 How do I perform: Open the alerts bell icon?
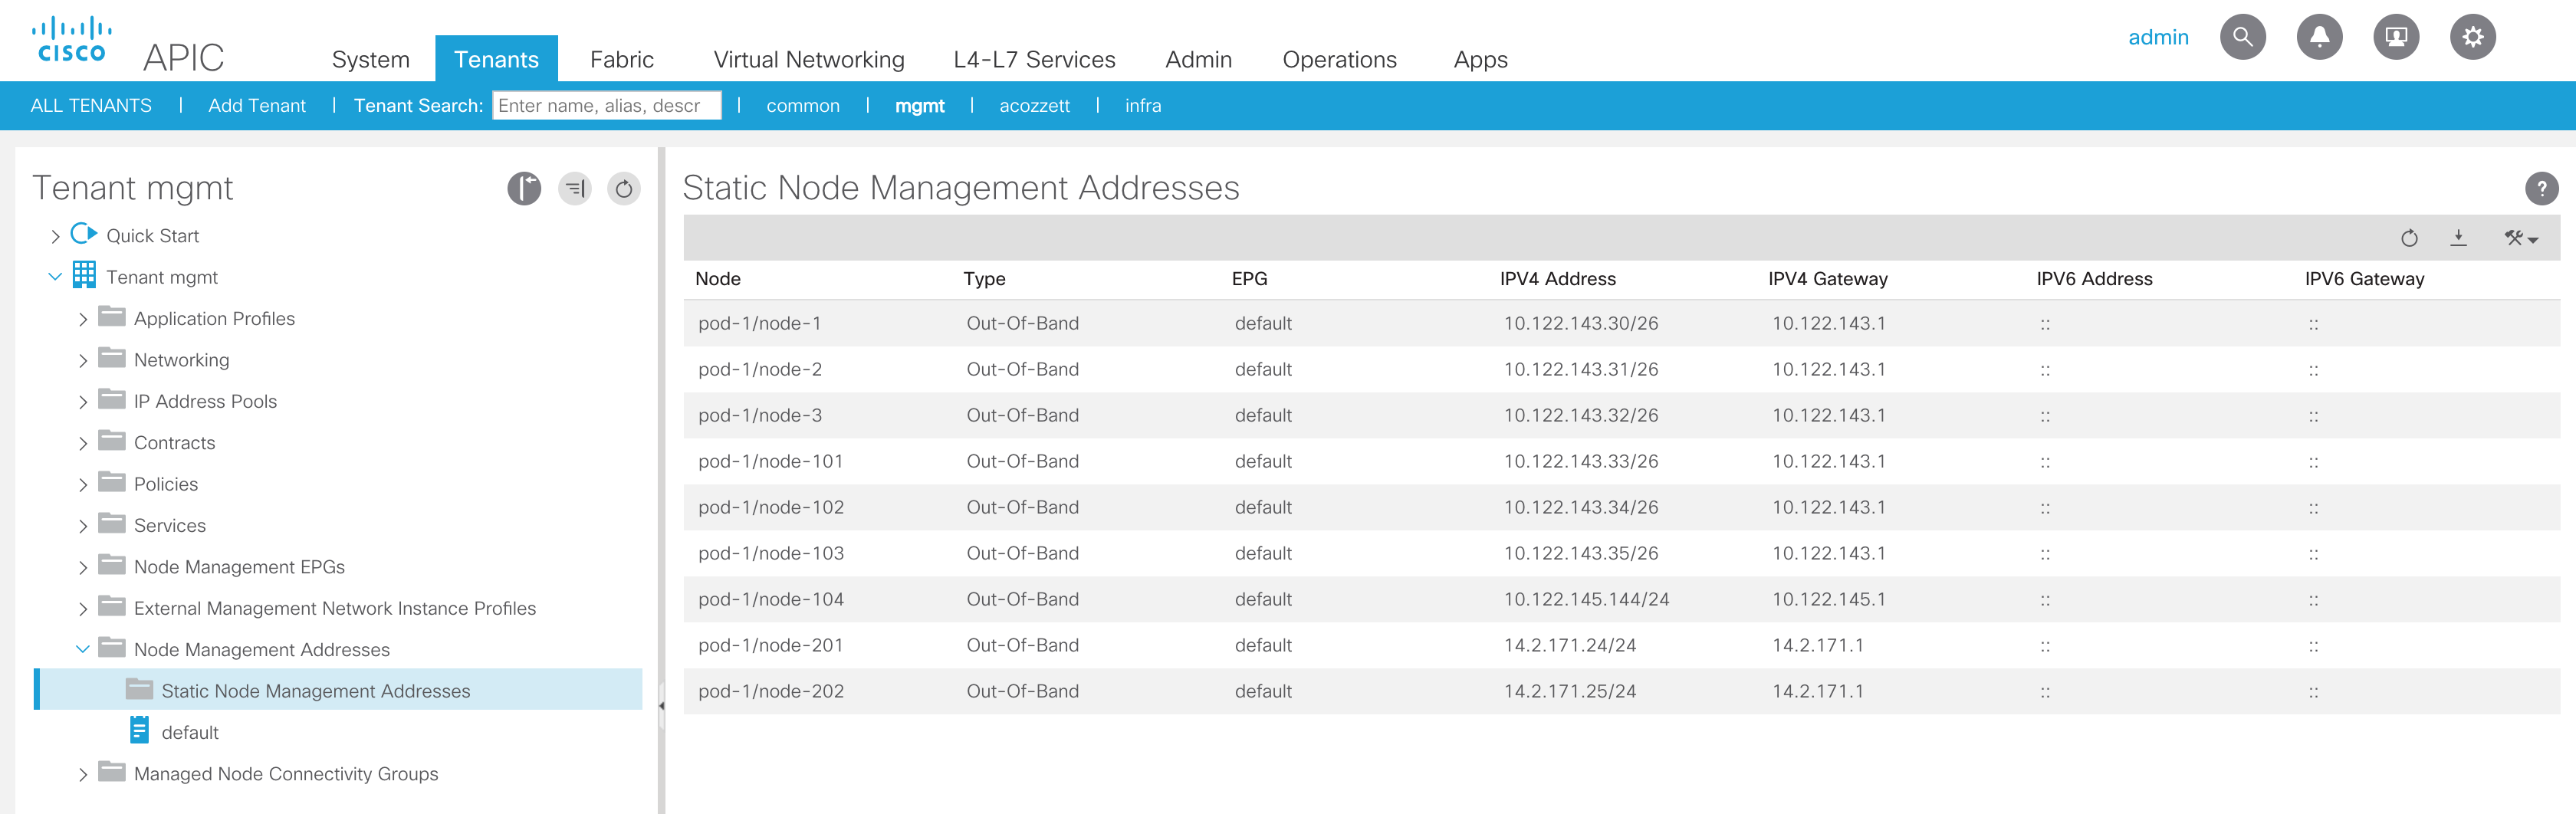tap(2319, 38)
